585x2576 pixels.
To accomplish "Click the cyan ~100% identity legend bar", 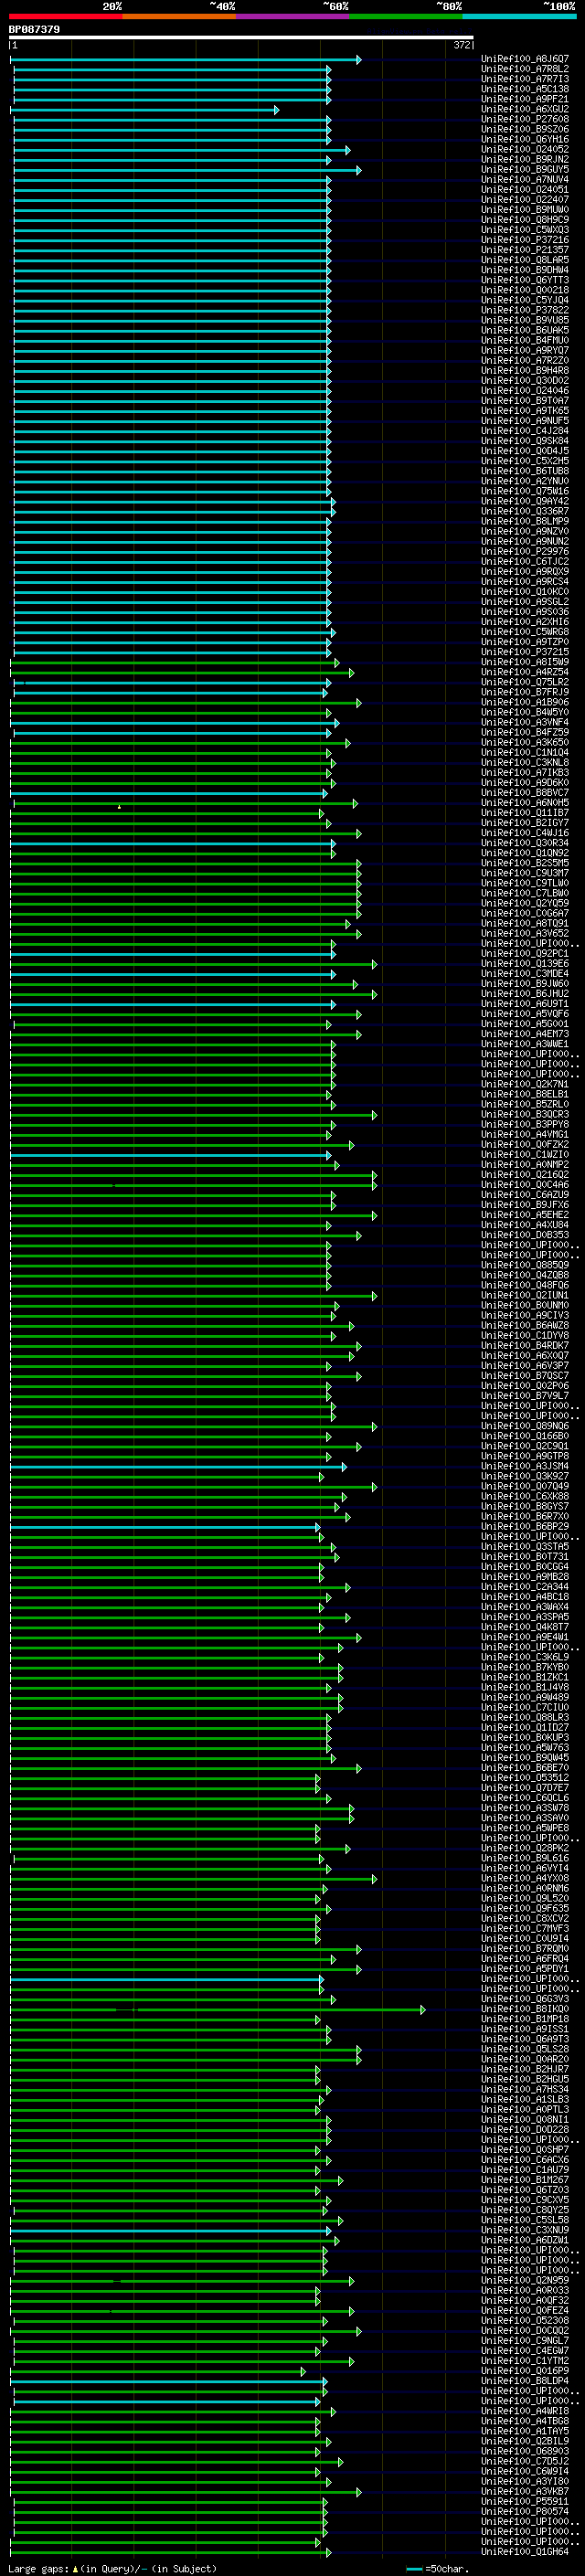I will [x=519, y=16].
